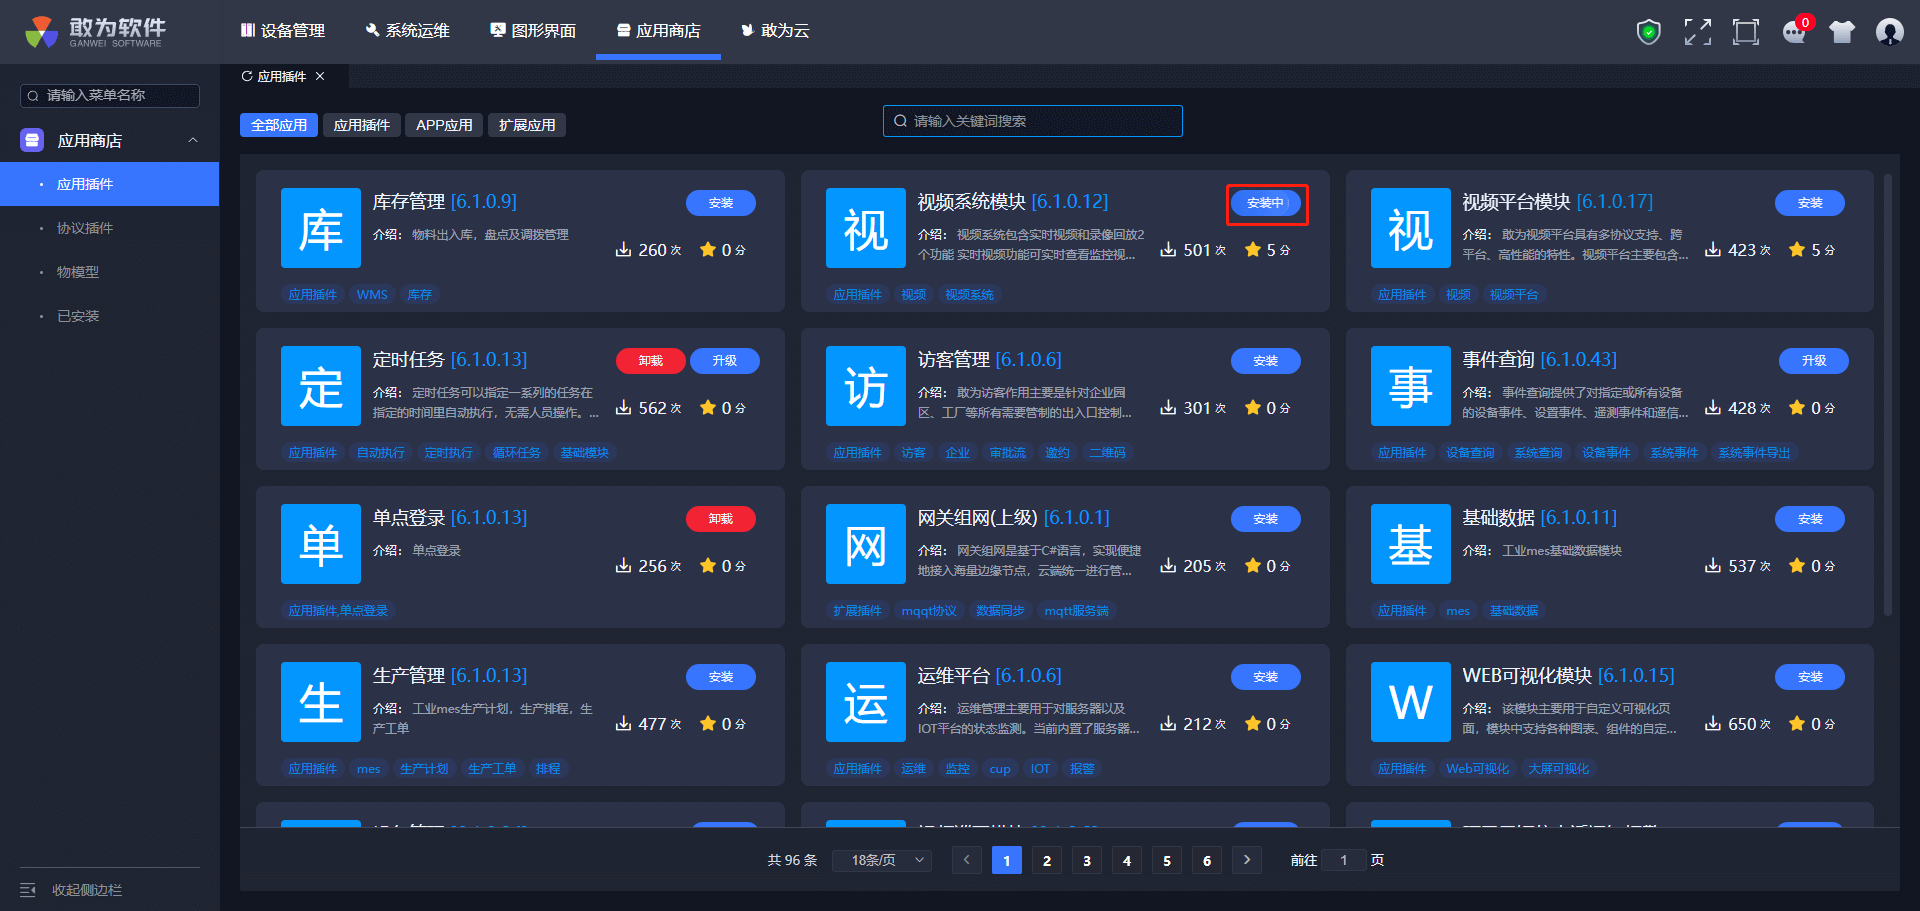Go to the previous page arrow
The image size is (1920, 911).
[967, 860]
